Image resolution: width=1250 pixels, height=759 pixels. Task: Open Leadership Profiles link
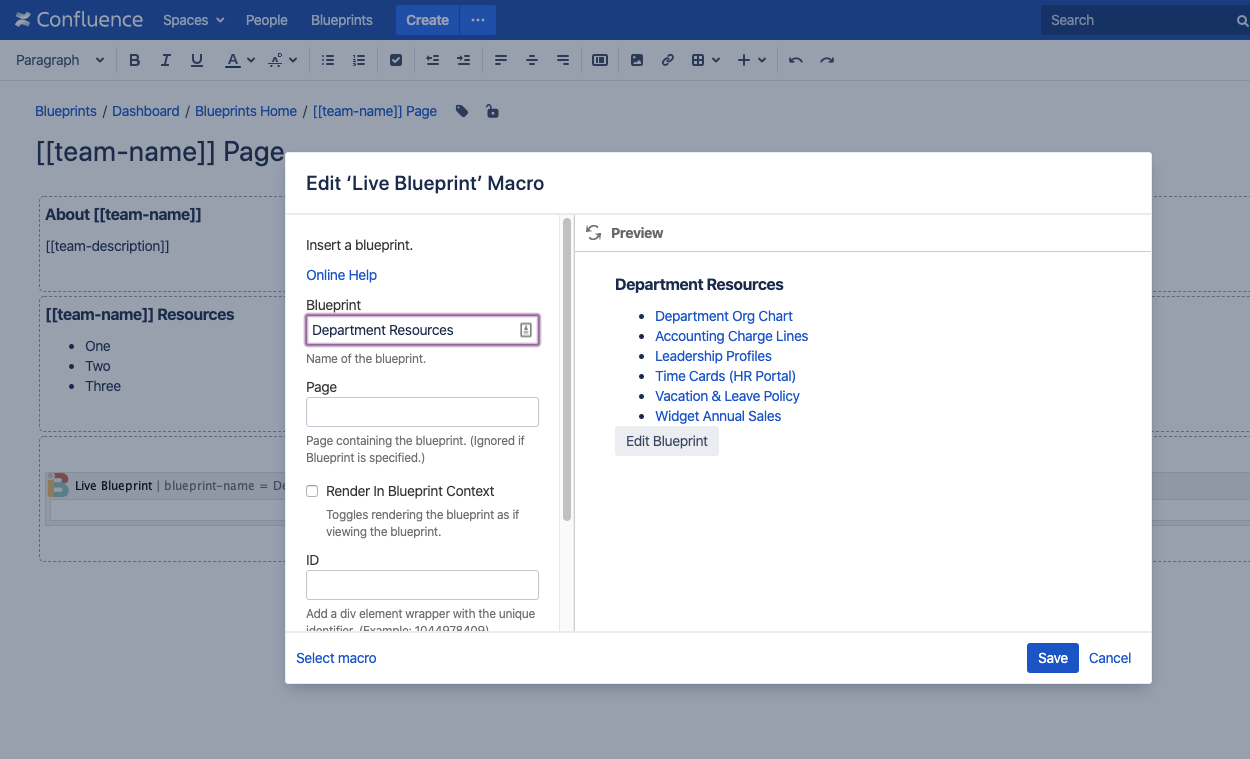tap(714, 356)
